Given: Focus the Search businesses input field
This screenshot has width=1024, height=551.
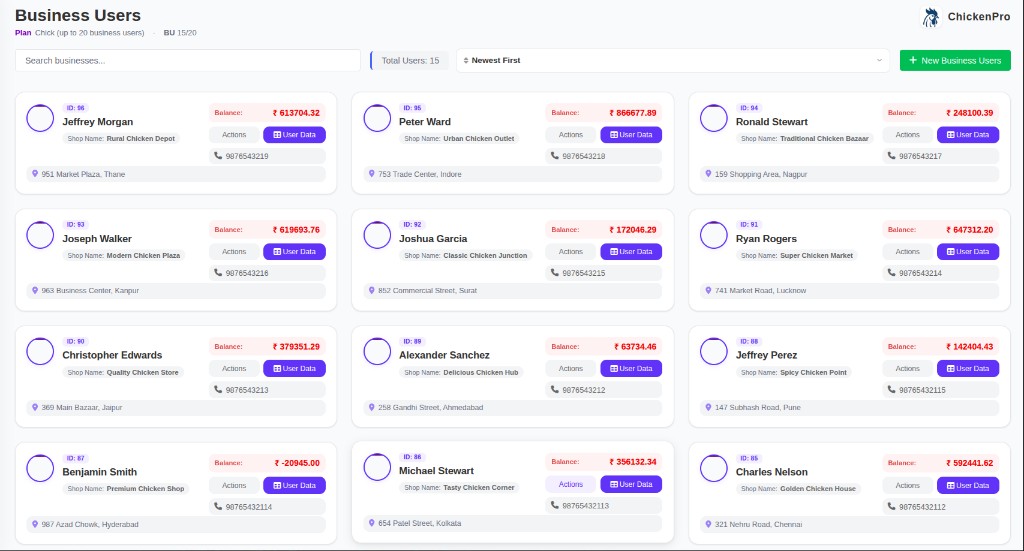Looking at the screenshot, I should (187, 60).
